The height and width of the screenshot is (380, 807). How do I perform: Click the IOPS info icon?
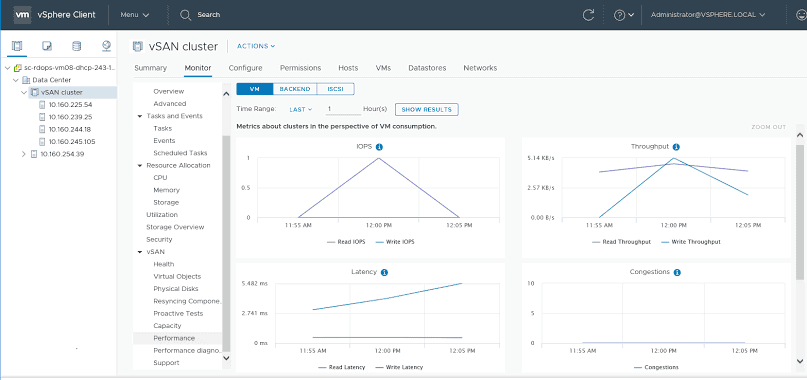pyautogui.click(x=379, y=147)
